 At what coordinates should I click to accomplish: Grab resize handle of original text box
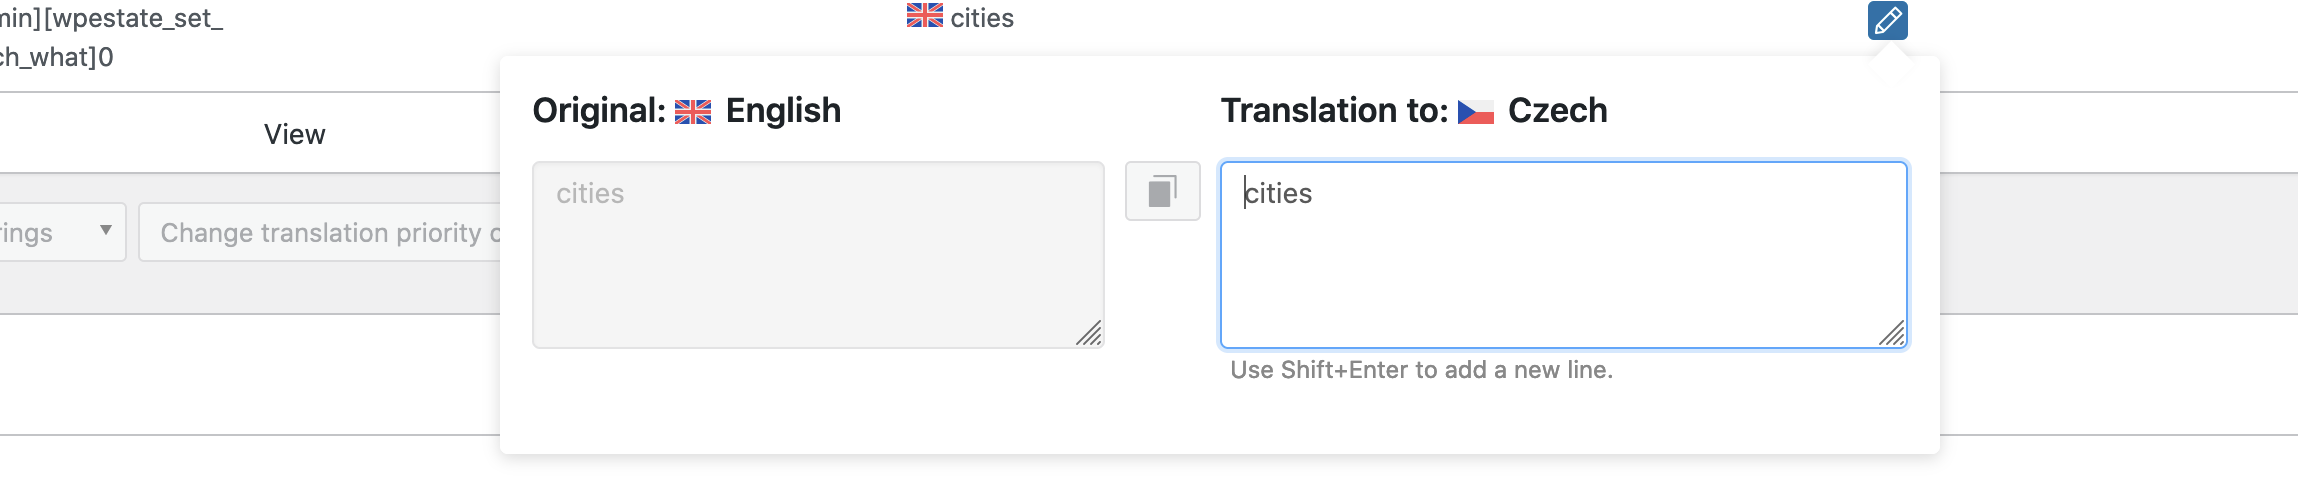1089,333
